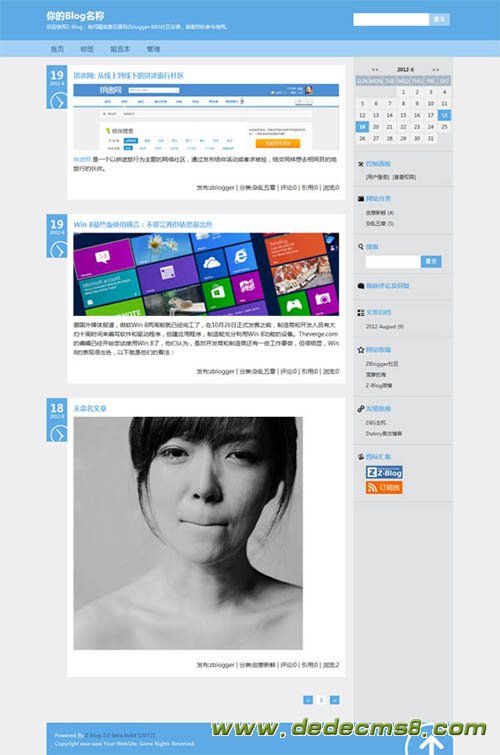Click the Windows 8 start screen image
This screenshot has height=755, width=500.
pyautogui.click(x=206, y=274)
